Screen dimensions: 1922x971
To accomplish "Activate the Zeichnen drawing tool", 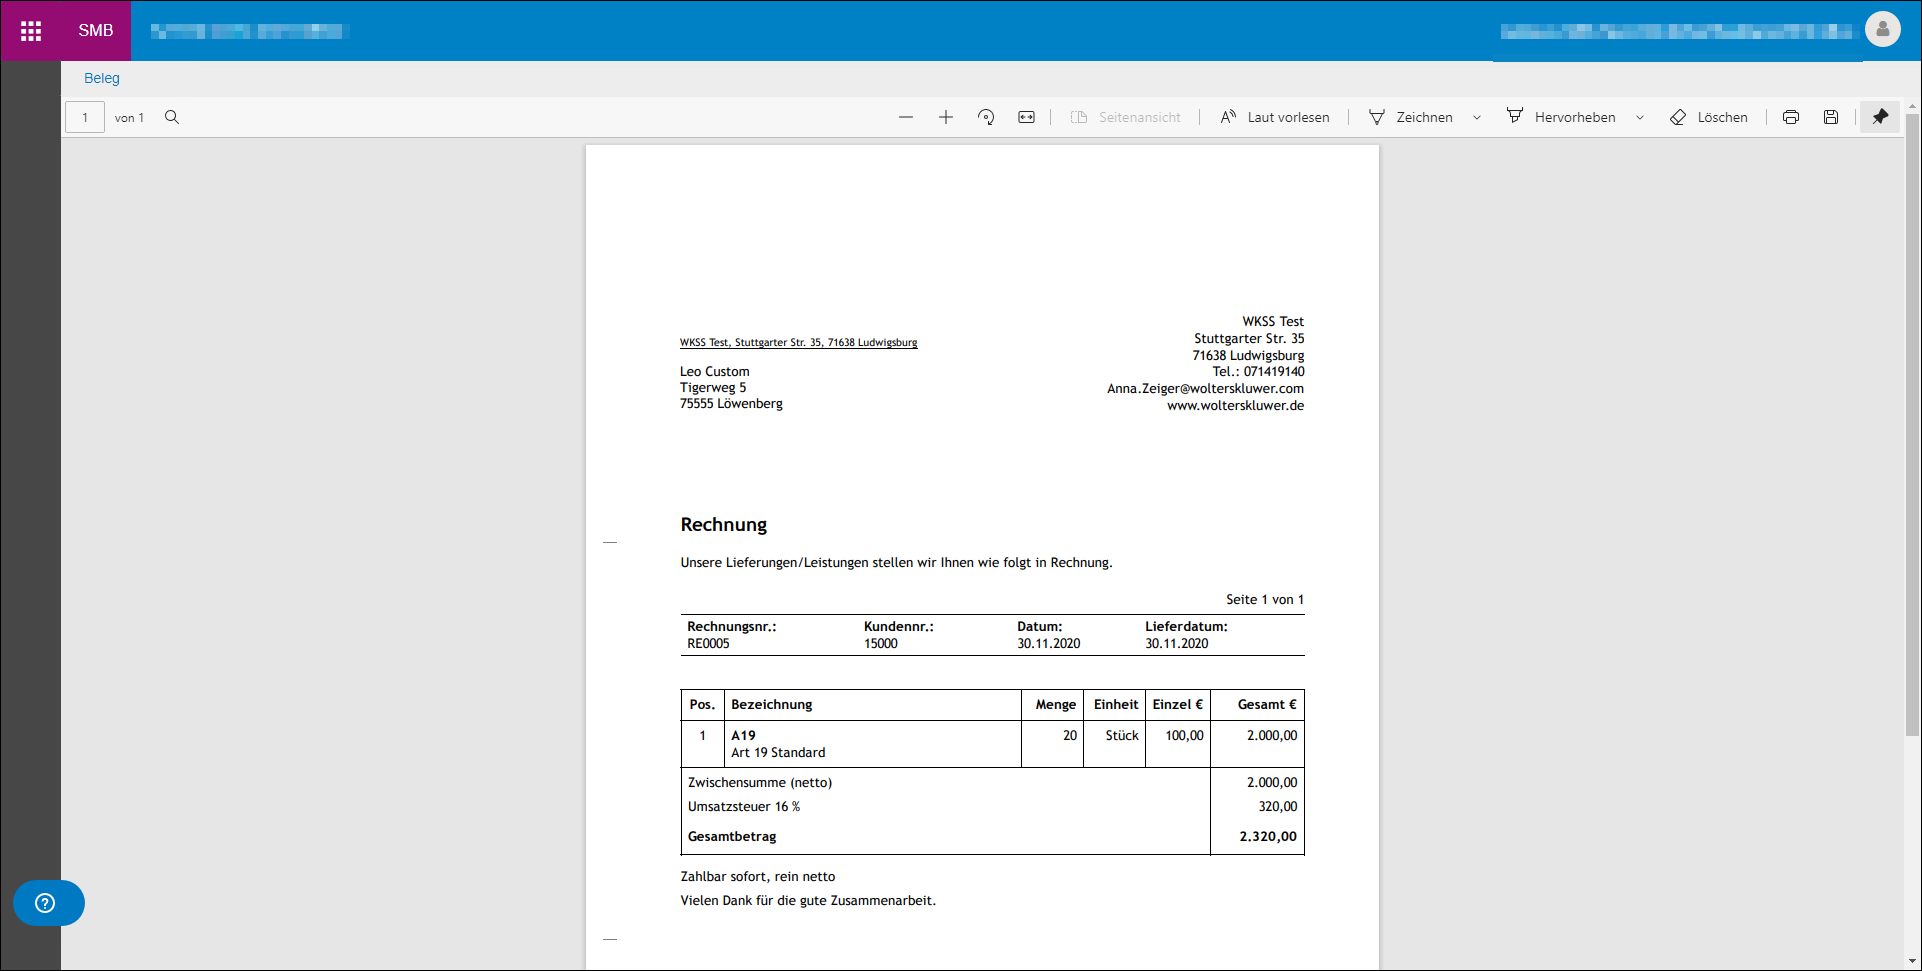I will pyautogui.click(x=1410, y=117).
